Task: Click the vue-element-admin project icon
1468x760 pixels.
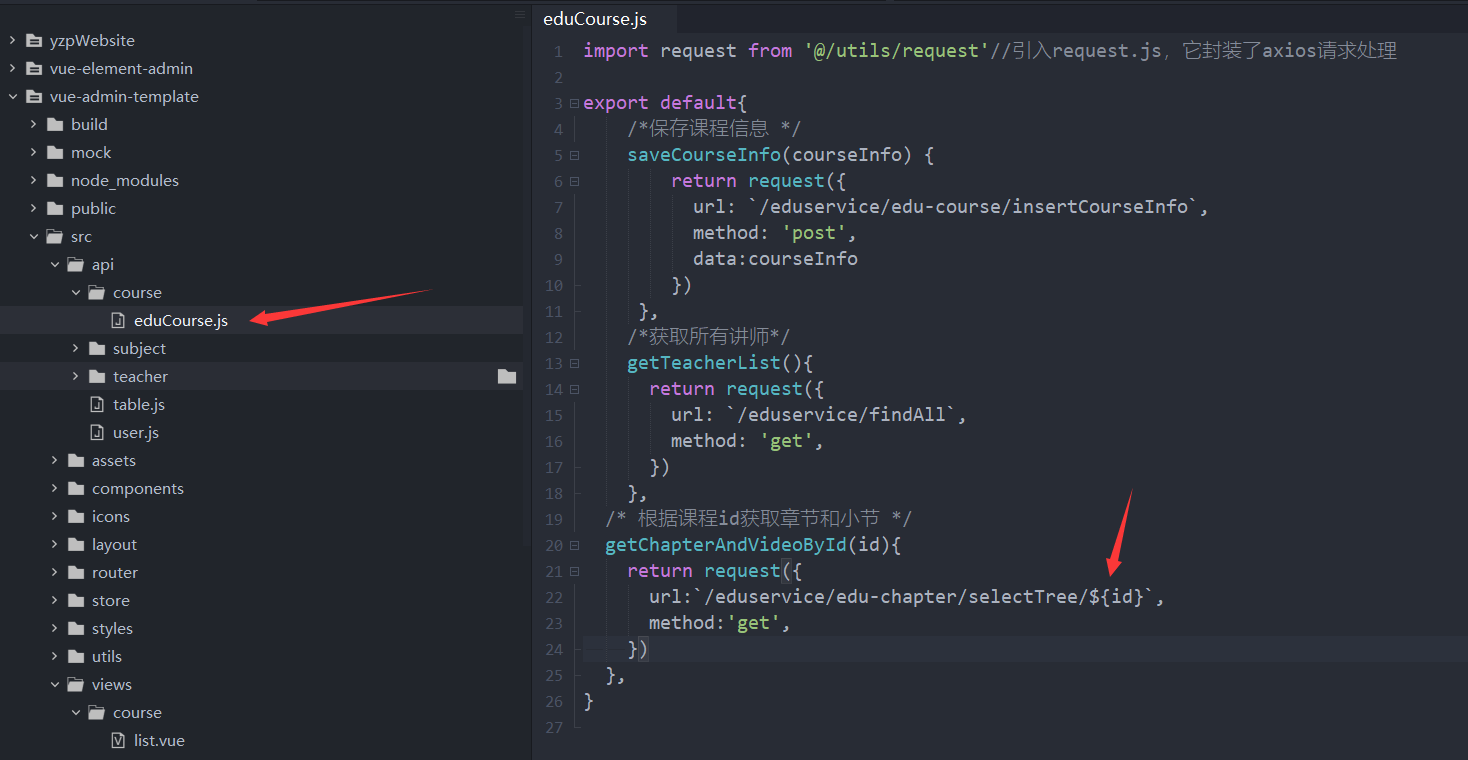Action: coord(34,69)
